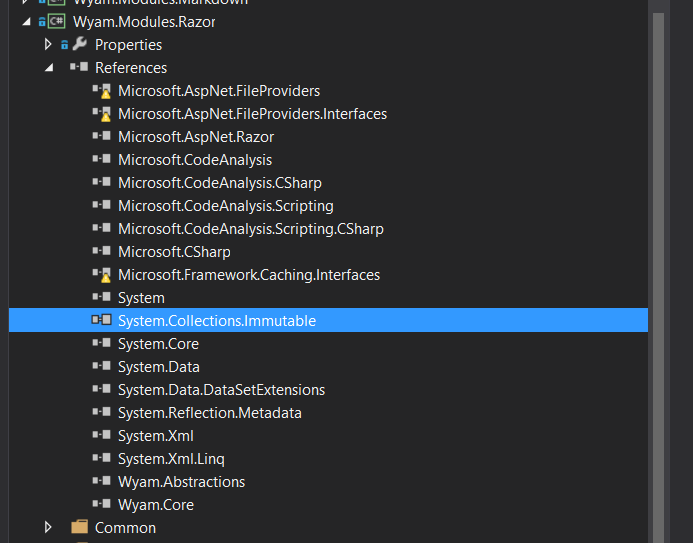Click the reference icon for Microsoft.CodeAnalysis

pyautogui.click(x=102, y=159)
